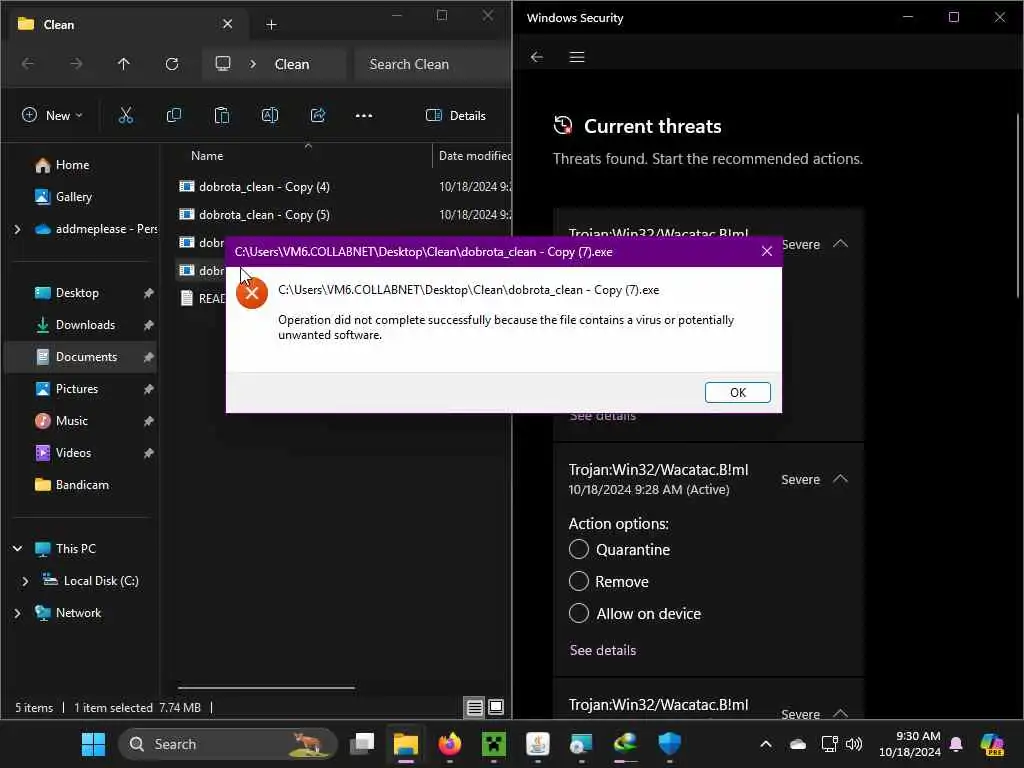
Task: Click the horizontal scrollbar in file list
Action: [x=266, y=688]
